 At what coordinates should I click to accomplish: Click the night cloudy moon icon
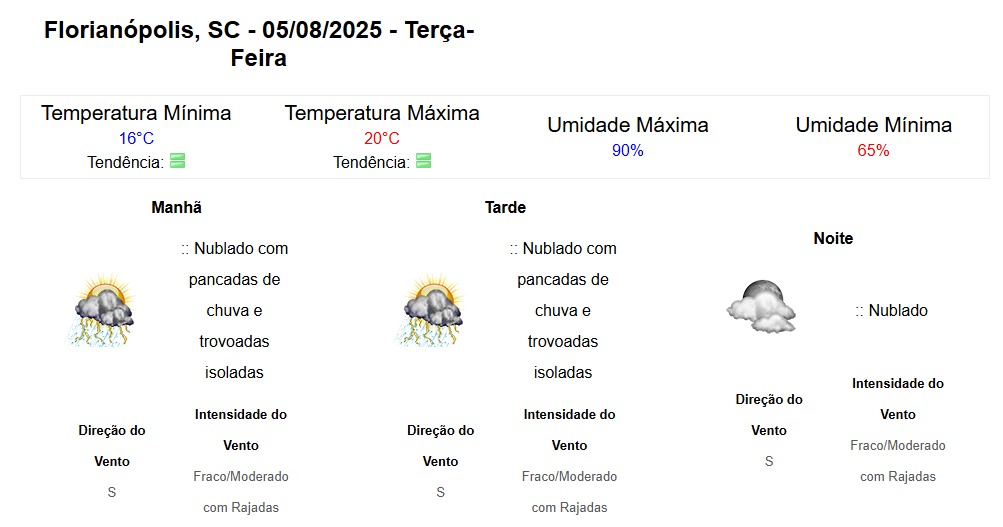(761, 306)
